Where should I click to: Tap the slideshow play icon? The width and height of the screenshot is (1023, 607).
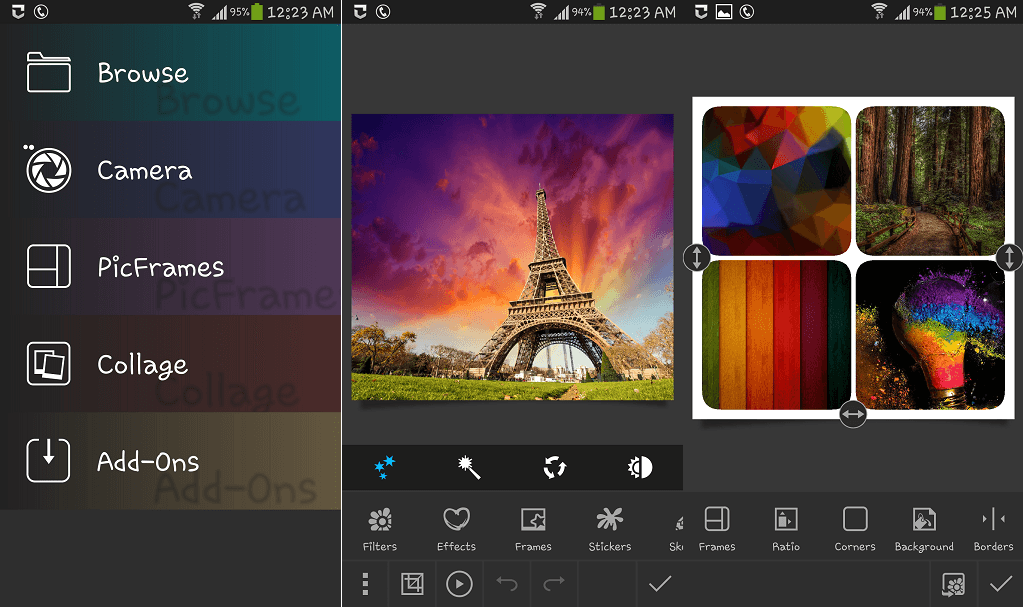(459, 583)
